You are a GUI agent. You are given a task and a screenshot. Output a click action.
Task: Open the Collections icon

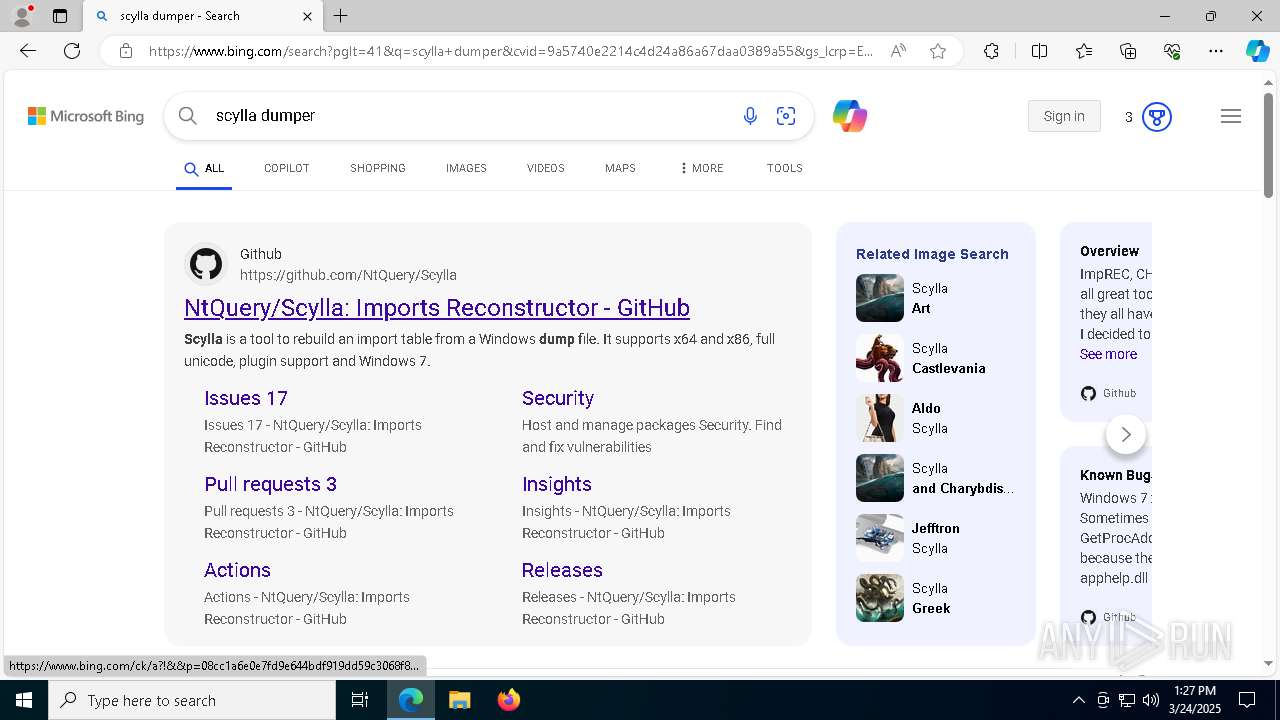[1128, 51]
